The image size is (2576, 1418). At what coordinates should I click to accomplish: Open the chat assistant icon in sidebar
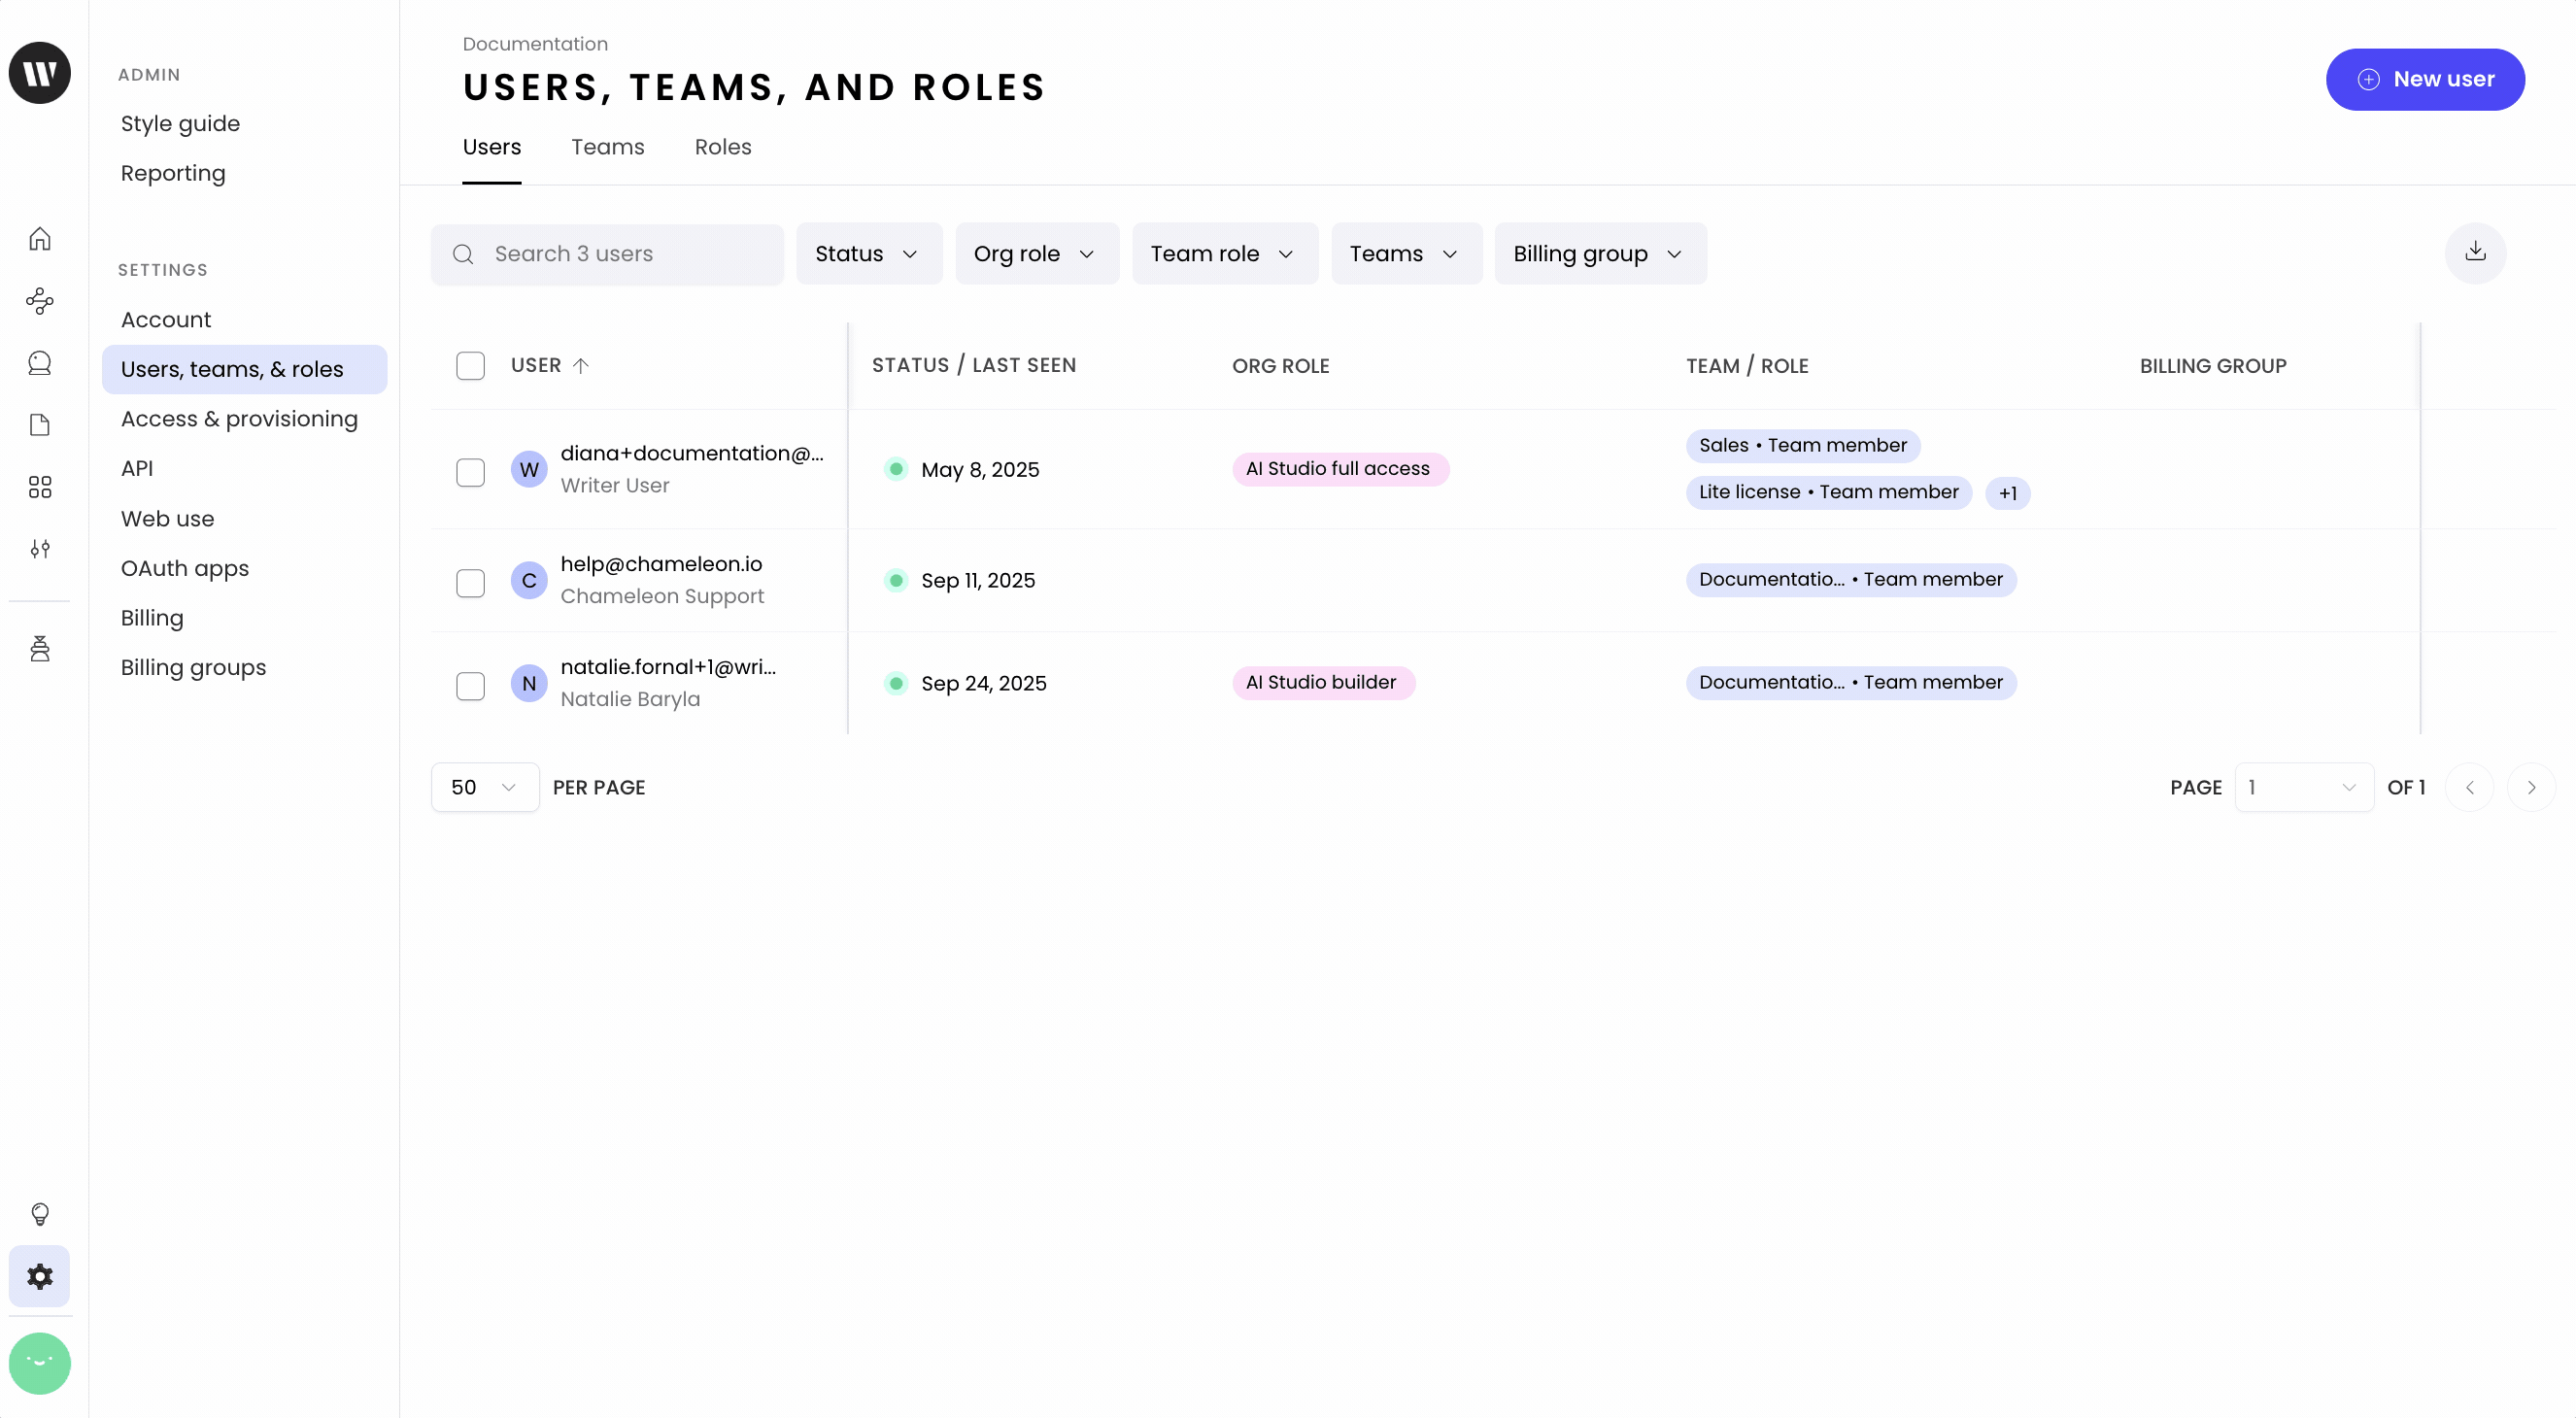point(40,363)
